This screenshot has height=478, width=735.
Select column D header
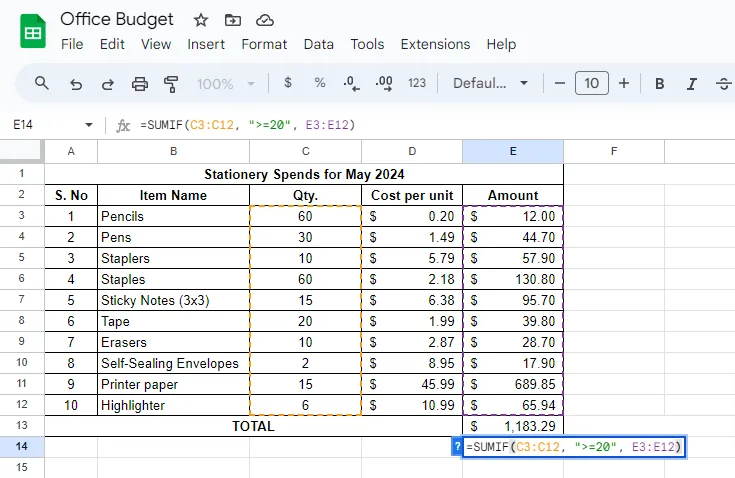click(412, 151)
